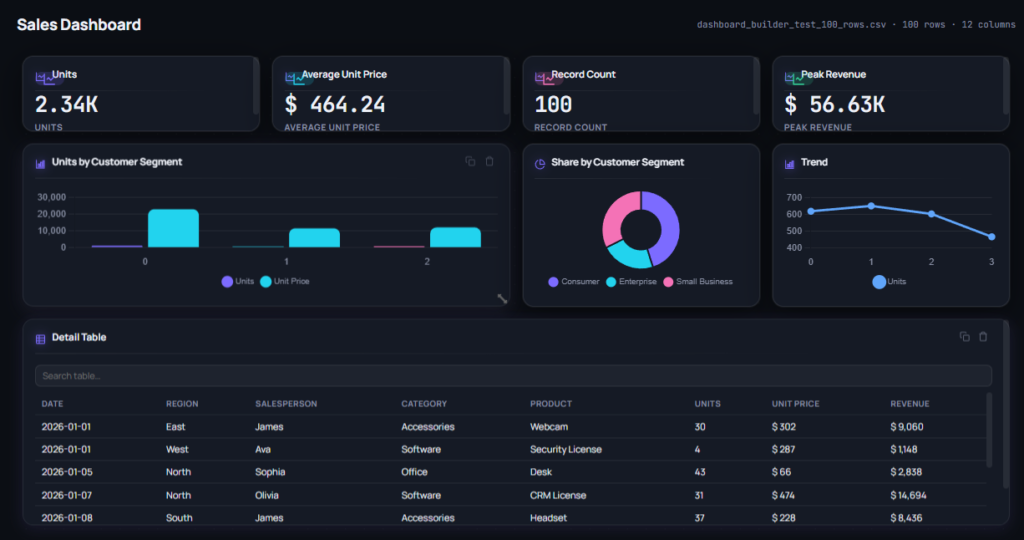The height and width of the screenshot is (540, 1024).
Task: Toggle the Units series in bar chart legend
Action: 238,281
